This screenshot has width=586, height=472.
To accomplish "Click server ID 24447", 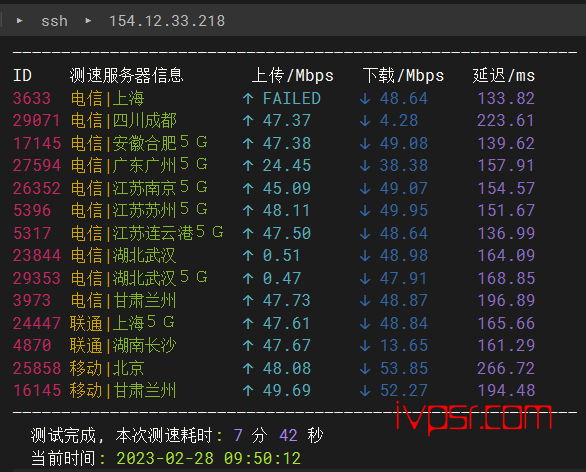I will pyautogui.click(x=37, y=324).
